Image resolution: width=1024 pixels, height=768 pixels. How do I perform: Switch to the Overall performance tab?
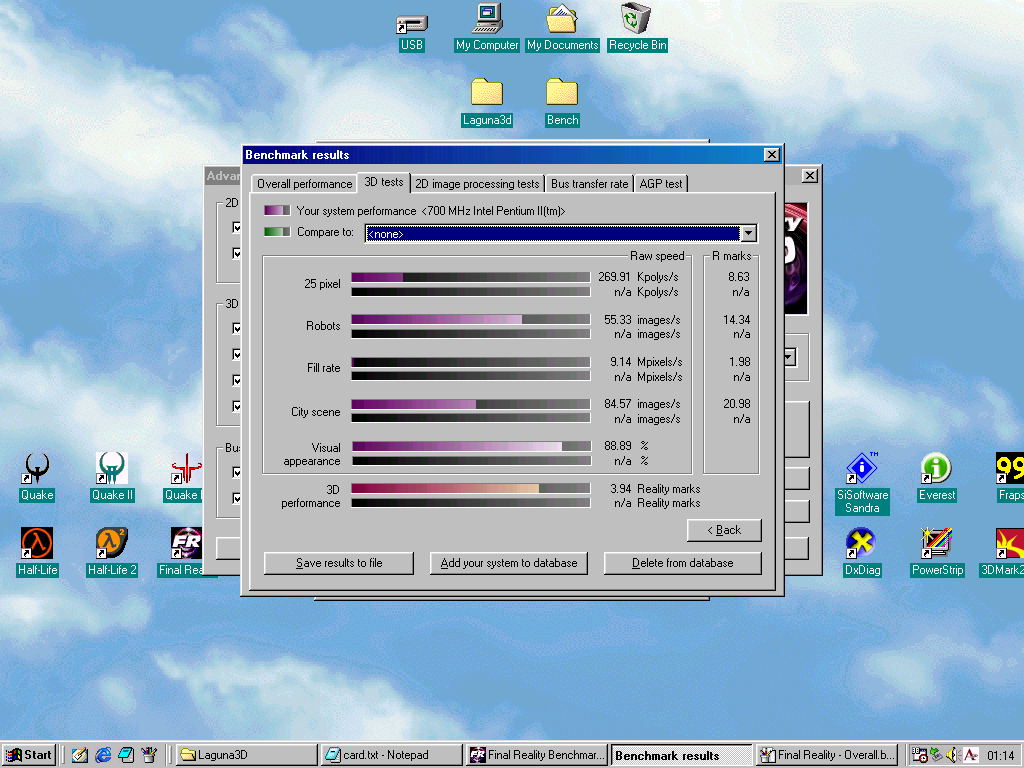(304, 184)
